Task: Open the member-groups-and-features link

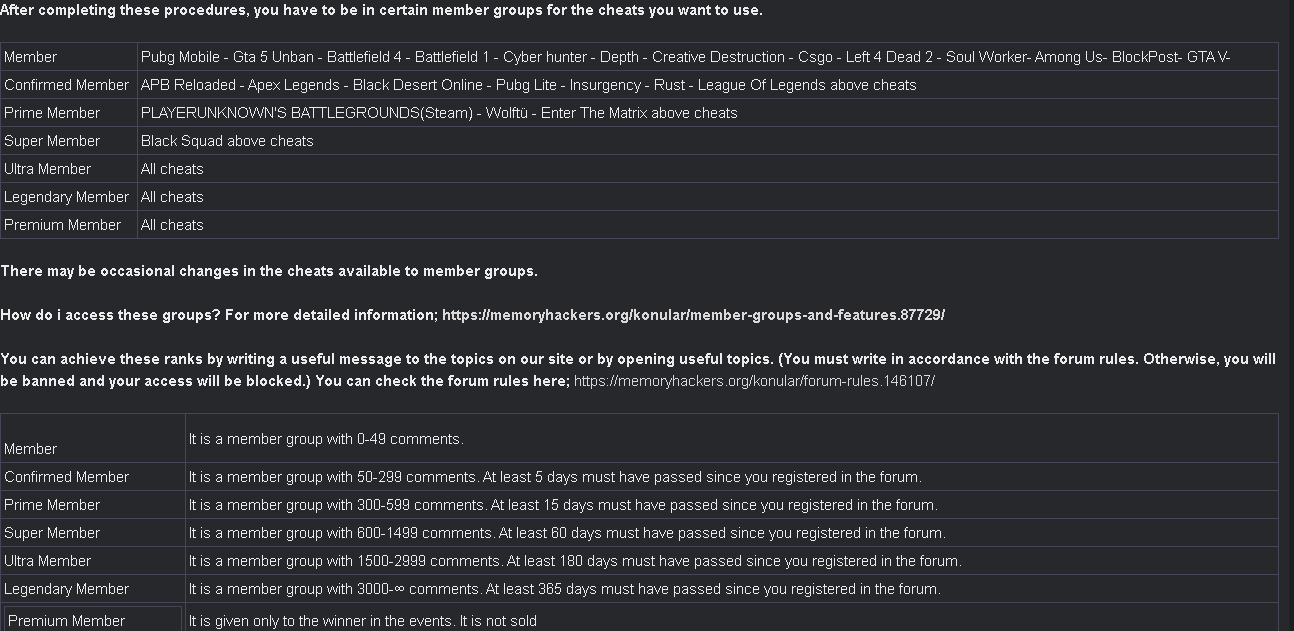Action: pyautogui.click(x=693, y=315)
